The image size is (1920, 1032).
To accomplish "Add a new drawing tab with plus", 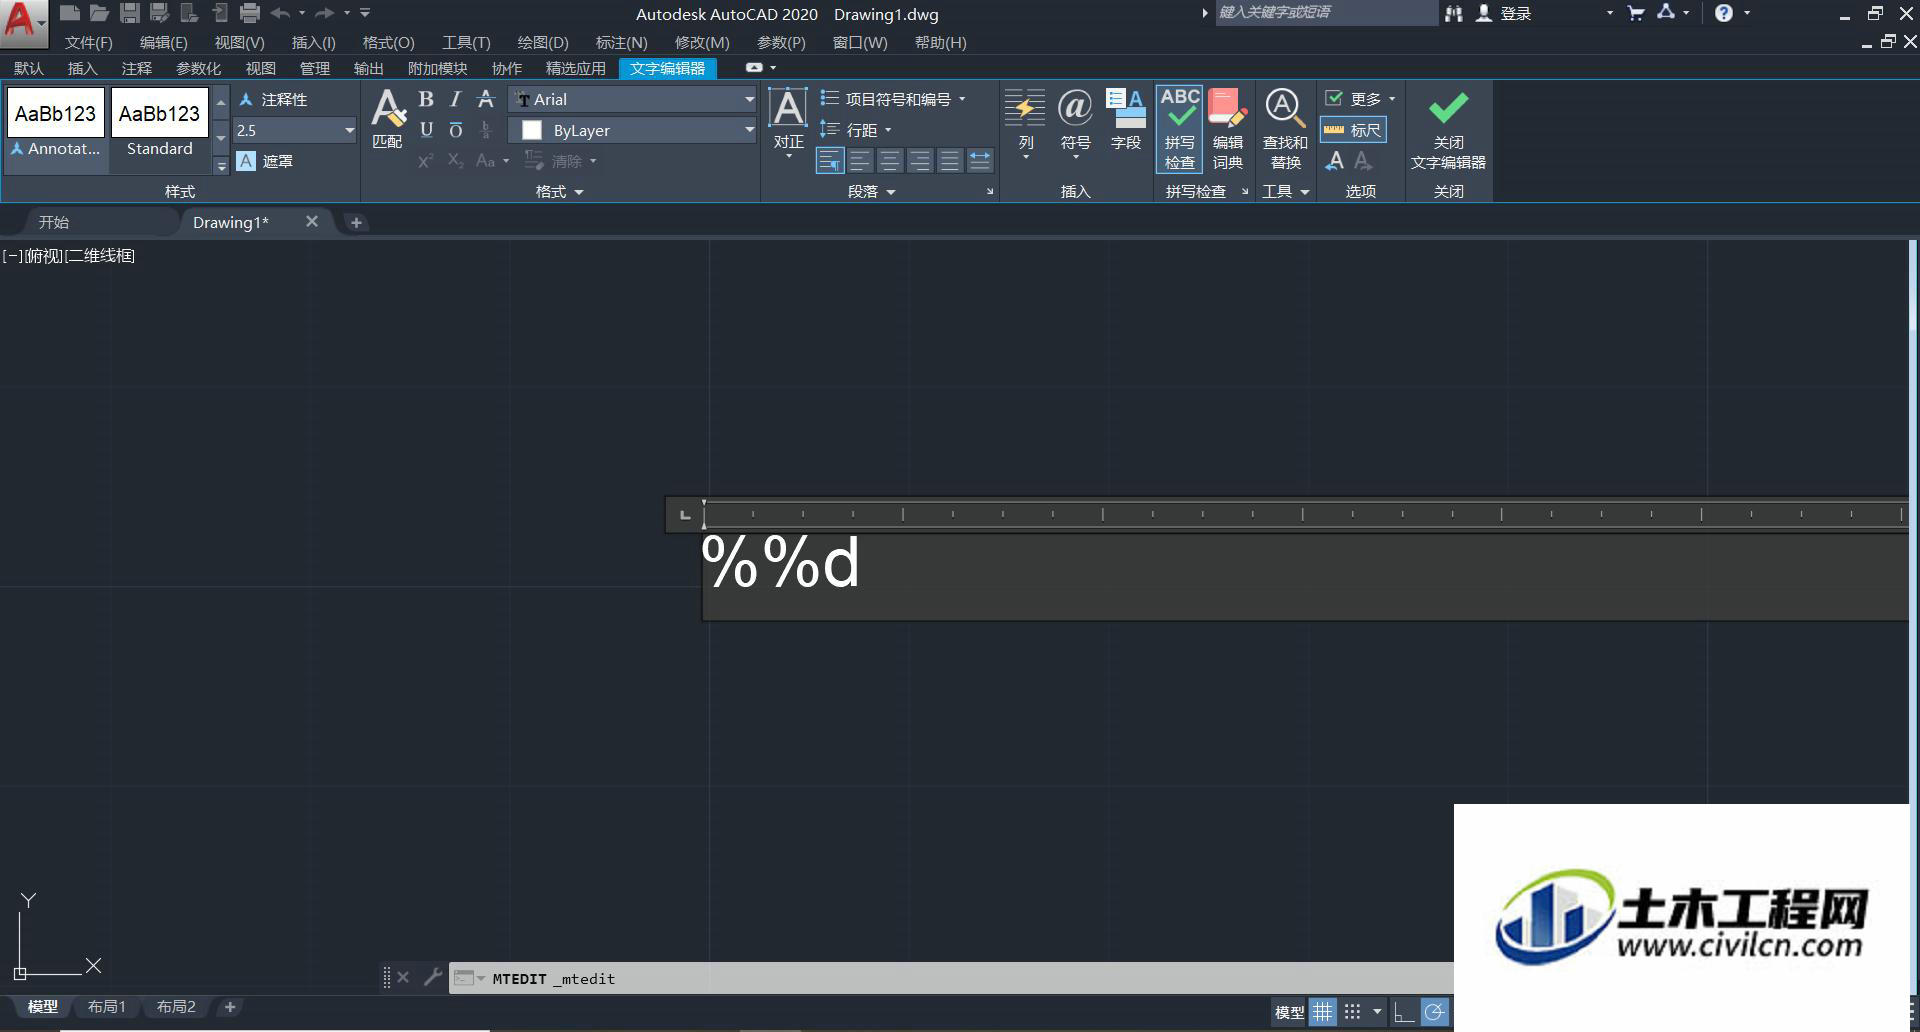I will pos(356,222).
